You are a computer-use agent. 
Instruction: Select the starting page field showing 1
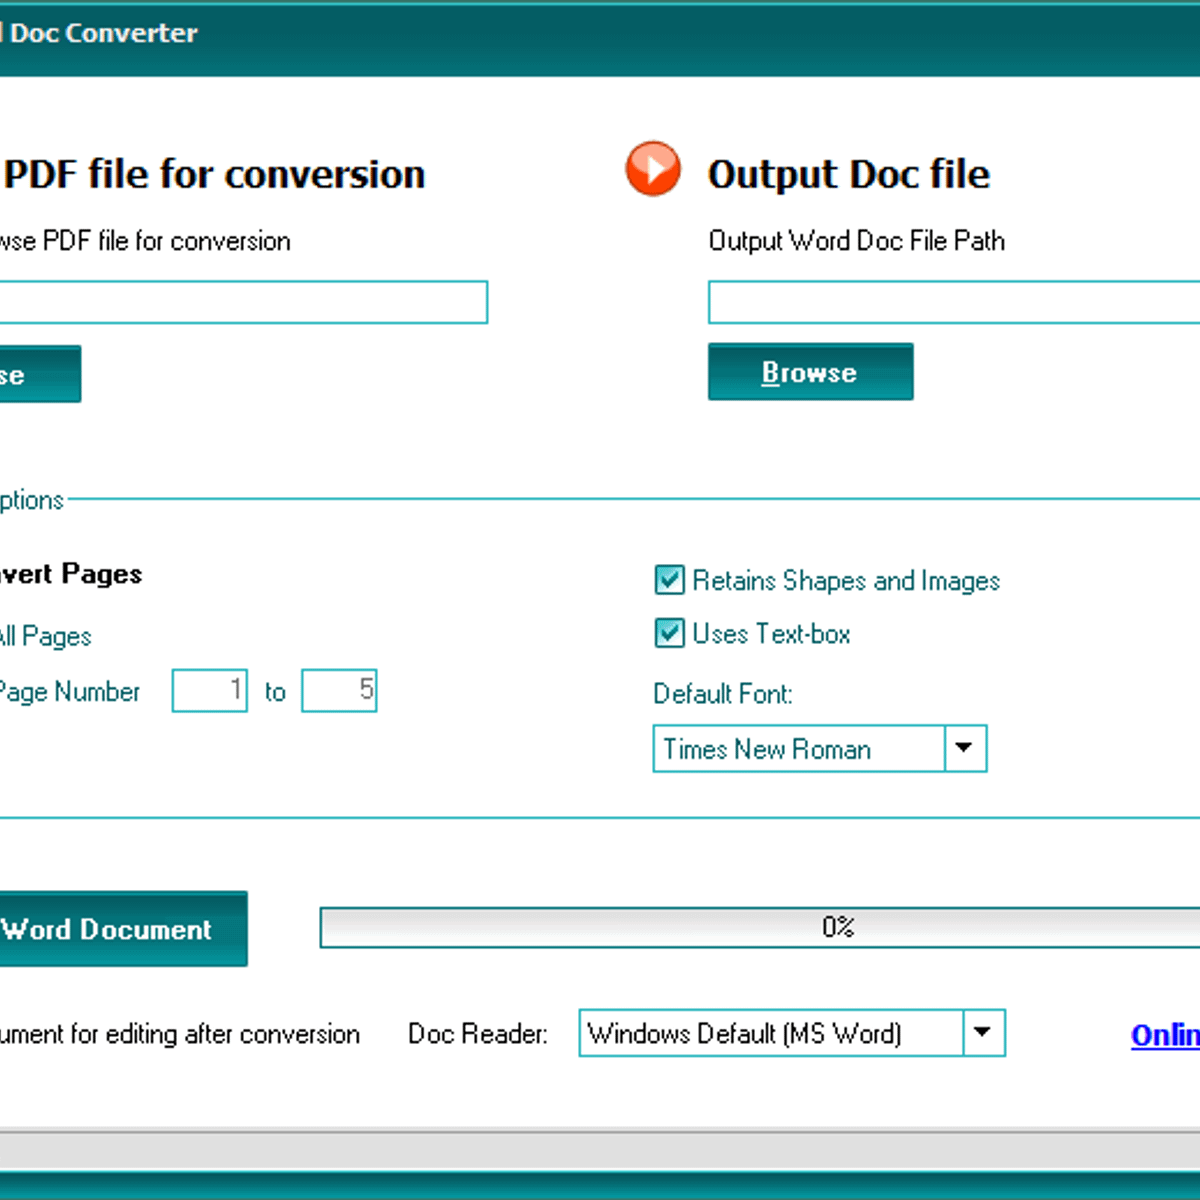coord(210,690)
